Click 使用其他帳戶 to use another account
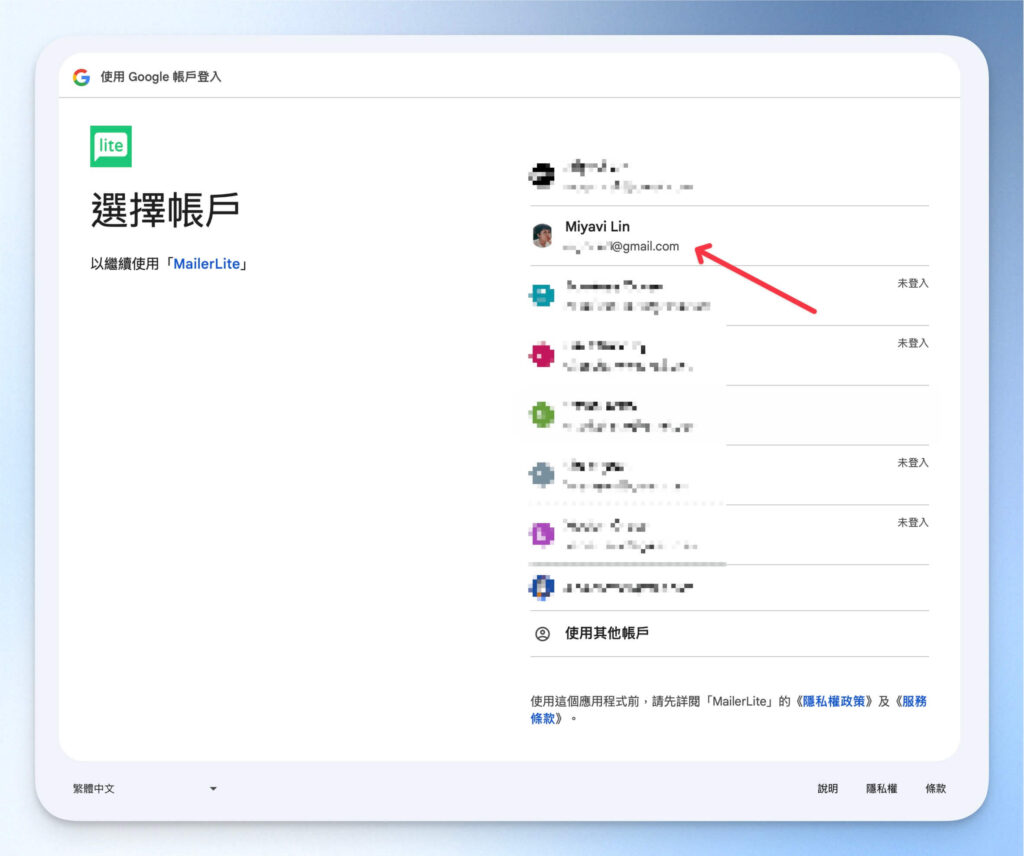The image size is (1024, 856). [729, 633]
